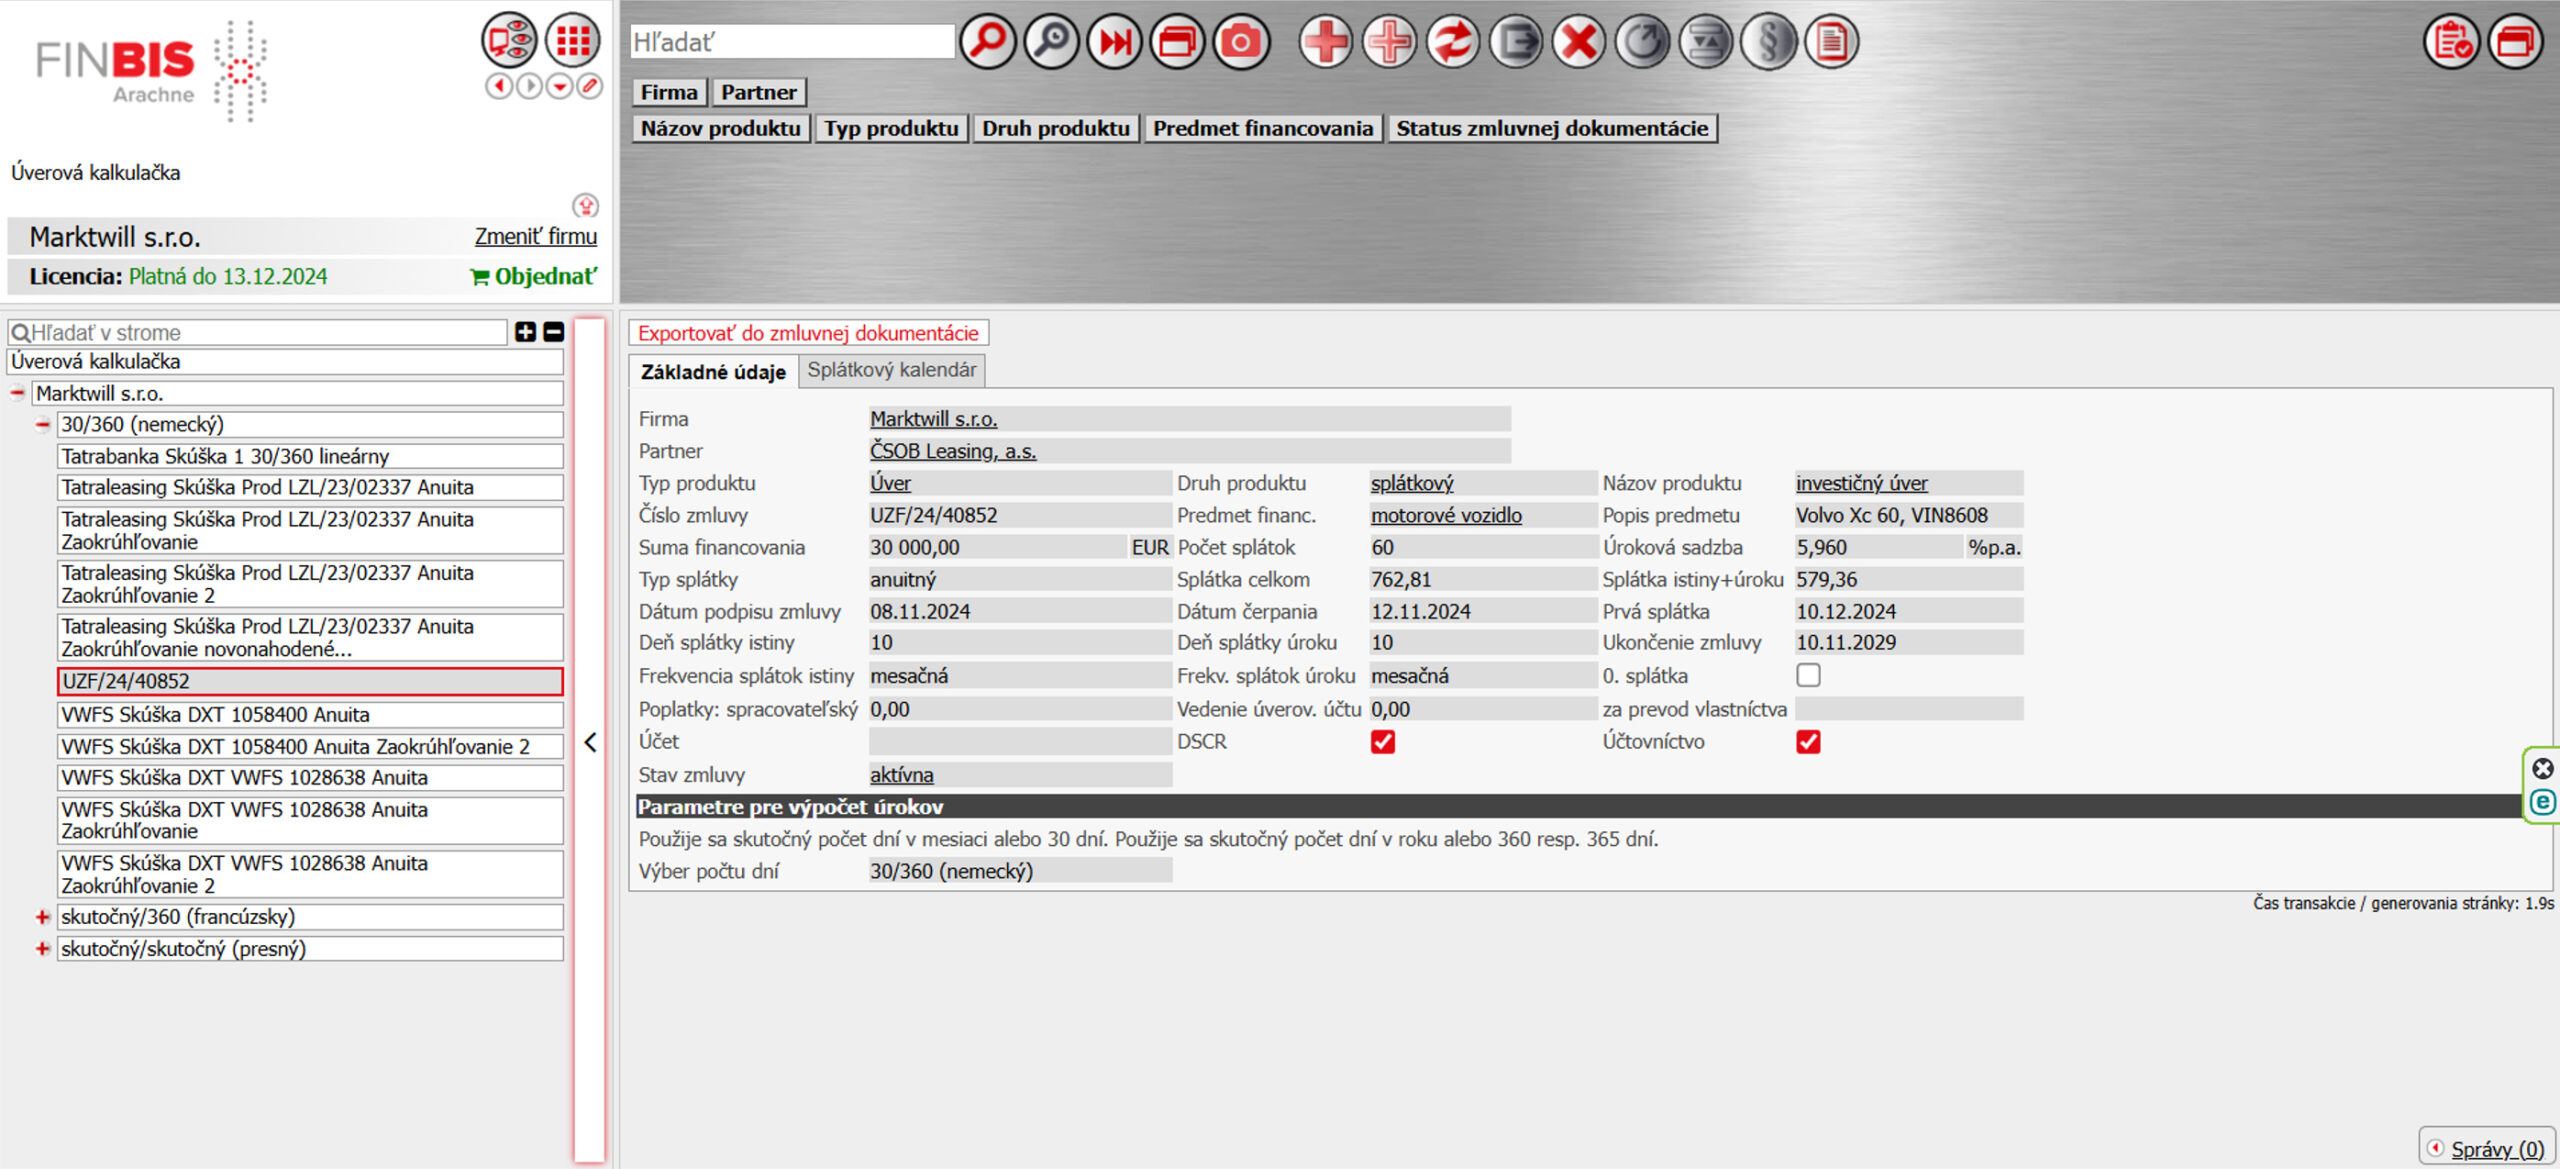Click the gray collapse-arrows toolbar icon
2560x1169 pixels.
1706,42
